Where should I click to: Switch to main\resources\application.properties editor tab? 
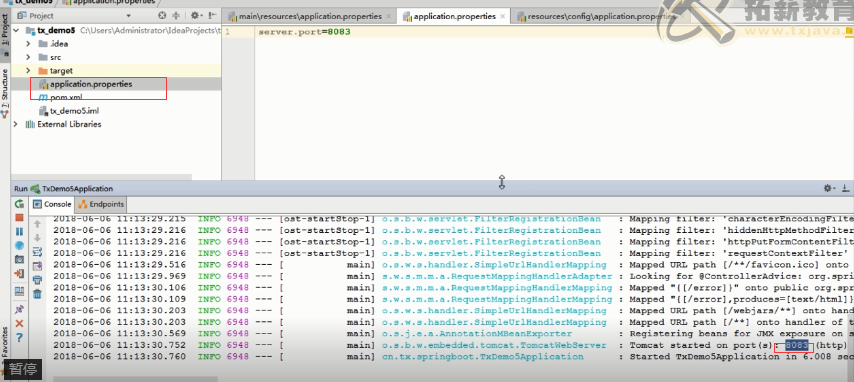(310, 16)
